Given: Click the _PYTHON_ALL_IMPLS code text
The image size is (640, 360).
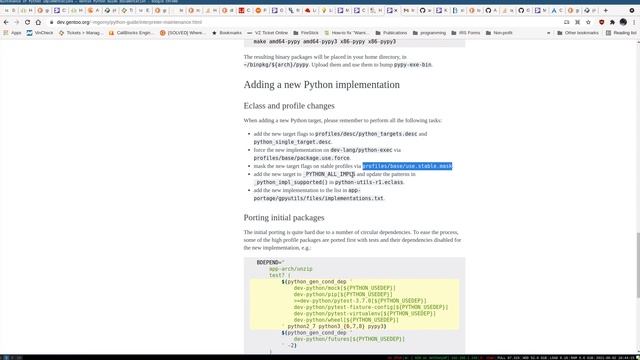Looking at the screenshot, I should pos(329,174).
